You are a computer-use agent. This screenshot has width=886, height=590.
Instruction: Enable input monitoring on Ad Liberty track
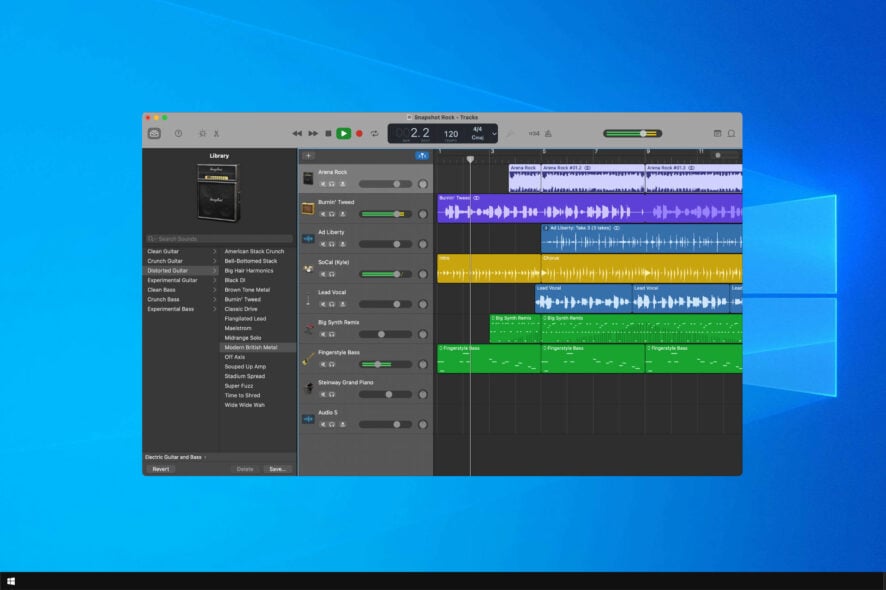tap(342, 244)
